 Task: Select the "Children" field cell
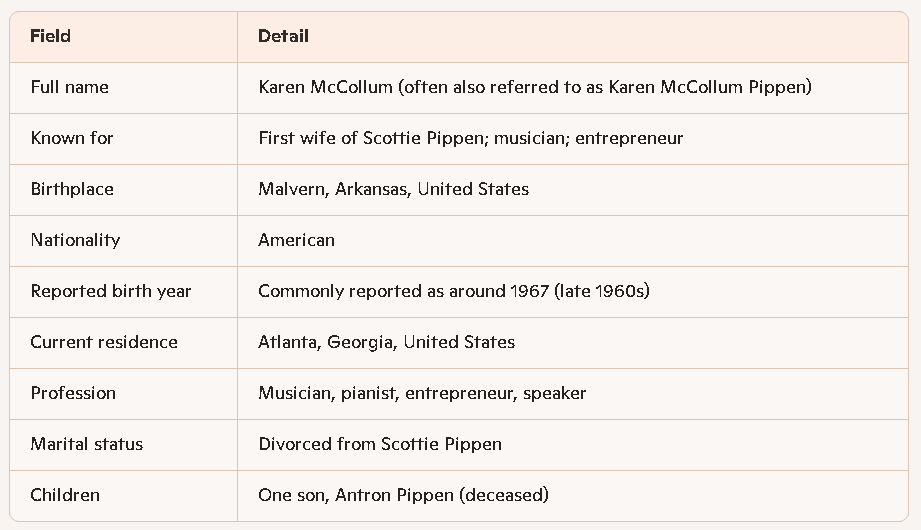click(65, 495)
